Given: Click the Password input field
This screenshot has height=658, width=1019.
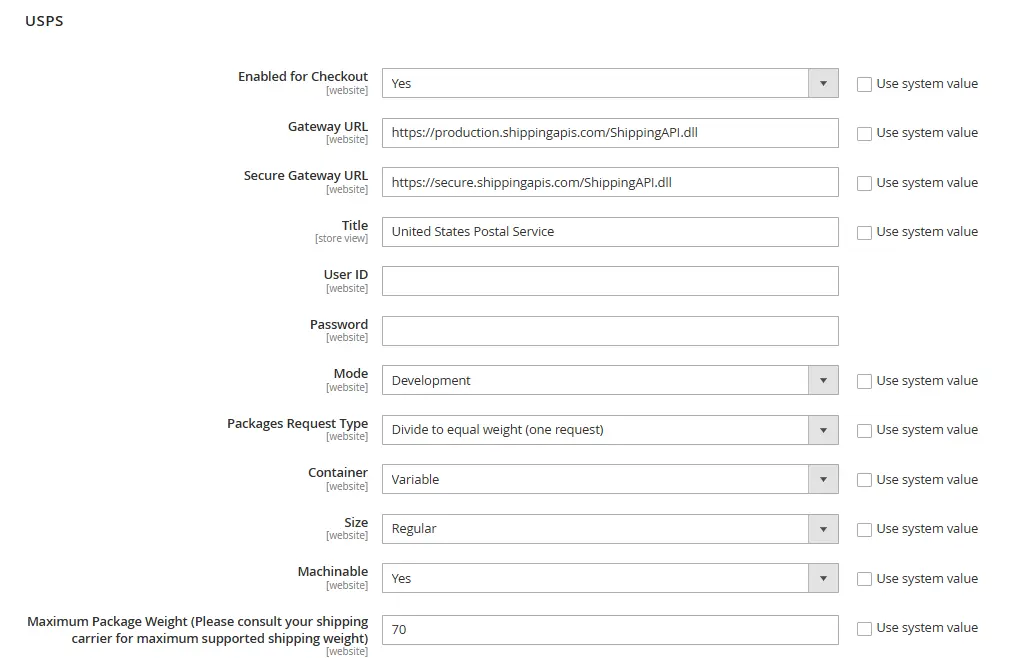Looking at the screenshot, I should pyautogui.click(x=610, y=330).
